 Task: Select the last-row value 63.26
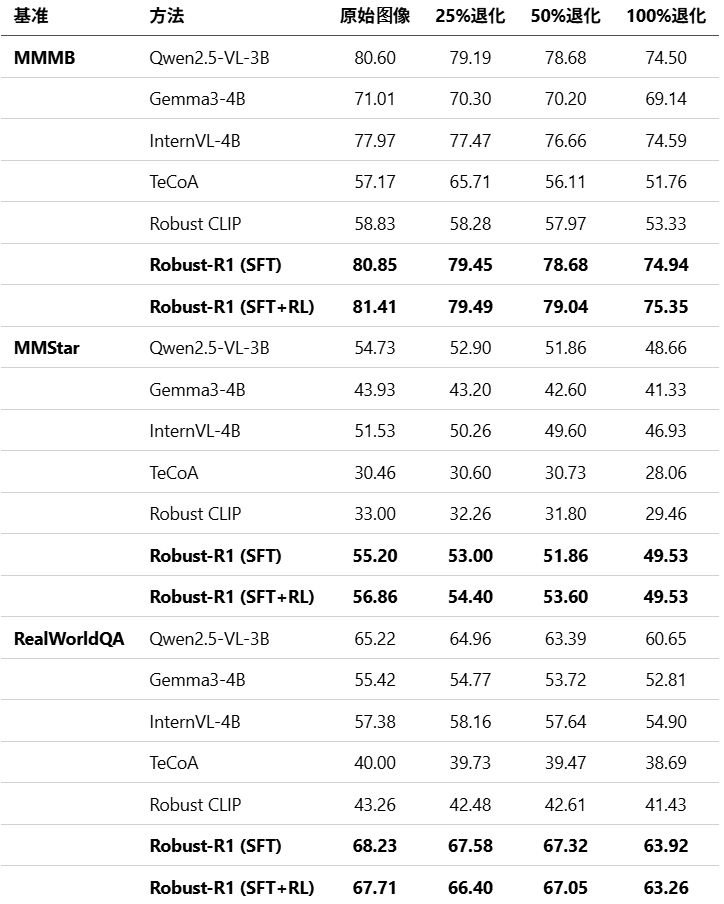(x=666, y=888)
